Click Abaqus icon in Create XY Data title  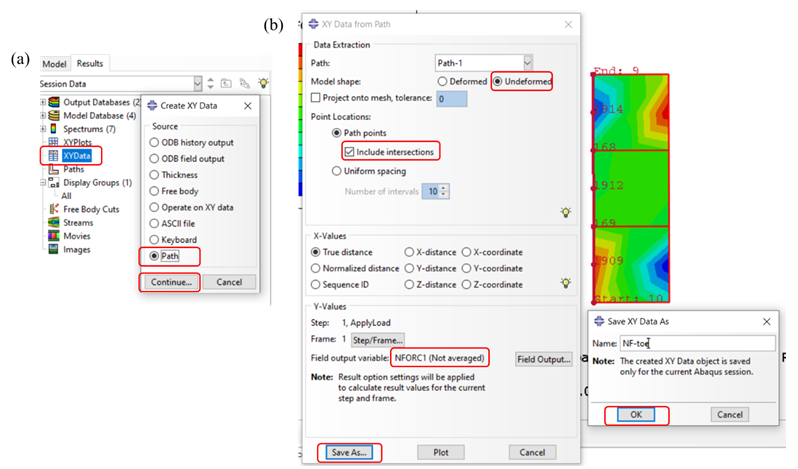pyautogui.click(x=152, y=106)
